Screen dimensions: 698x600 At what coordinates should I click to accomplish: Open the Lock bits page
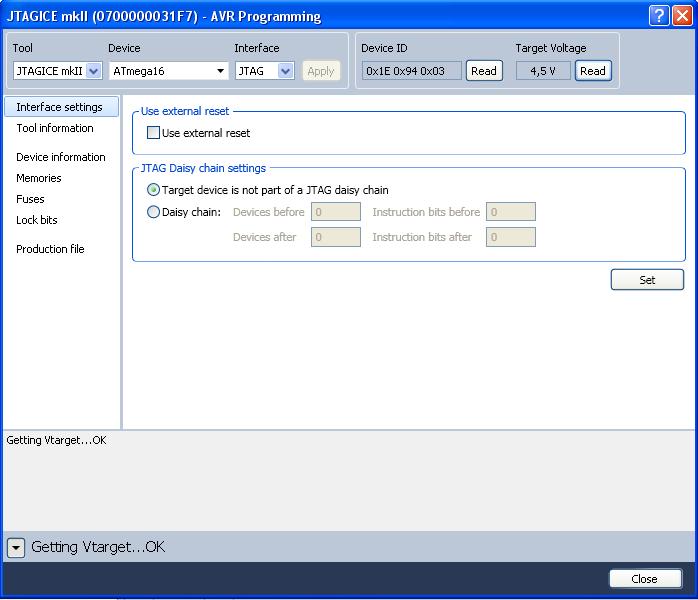[x=37, y=220]
